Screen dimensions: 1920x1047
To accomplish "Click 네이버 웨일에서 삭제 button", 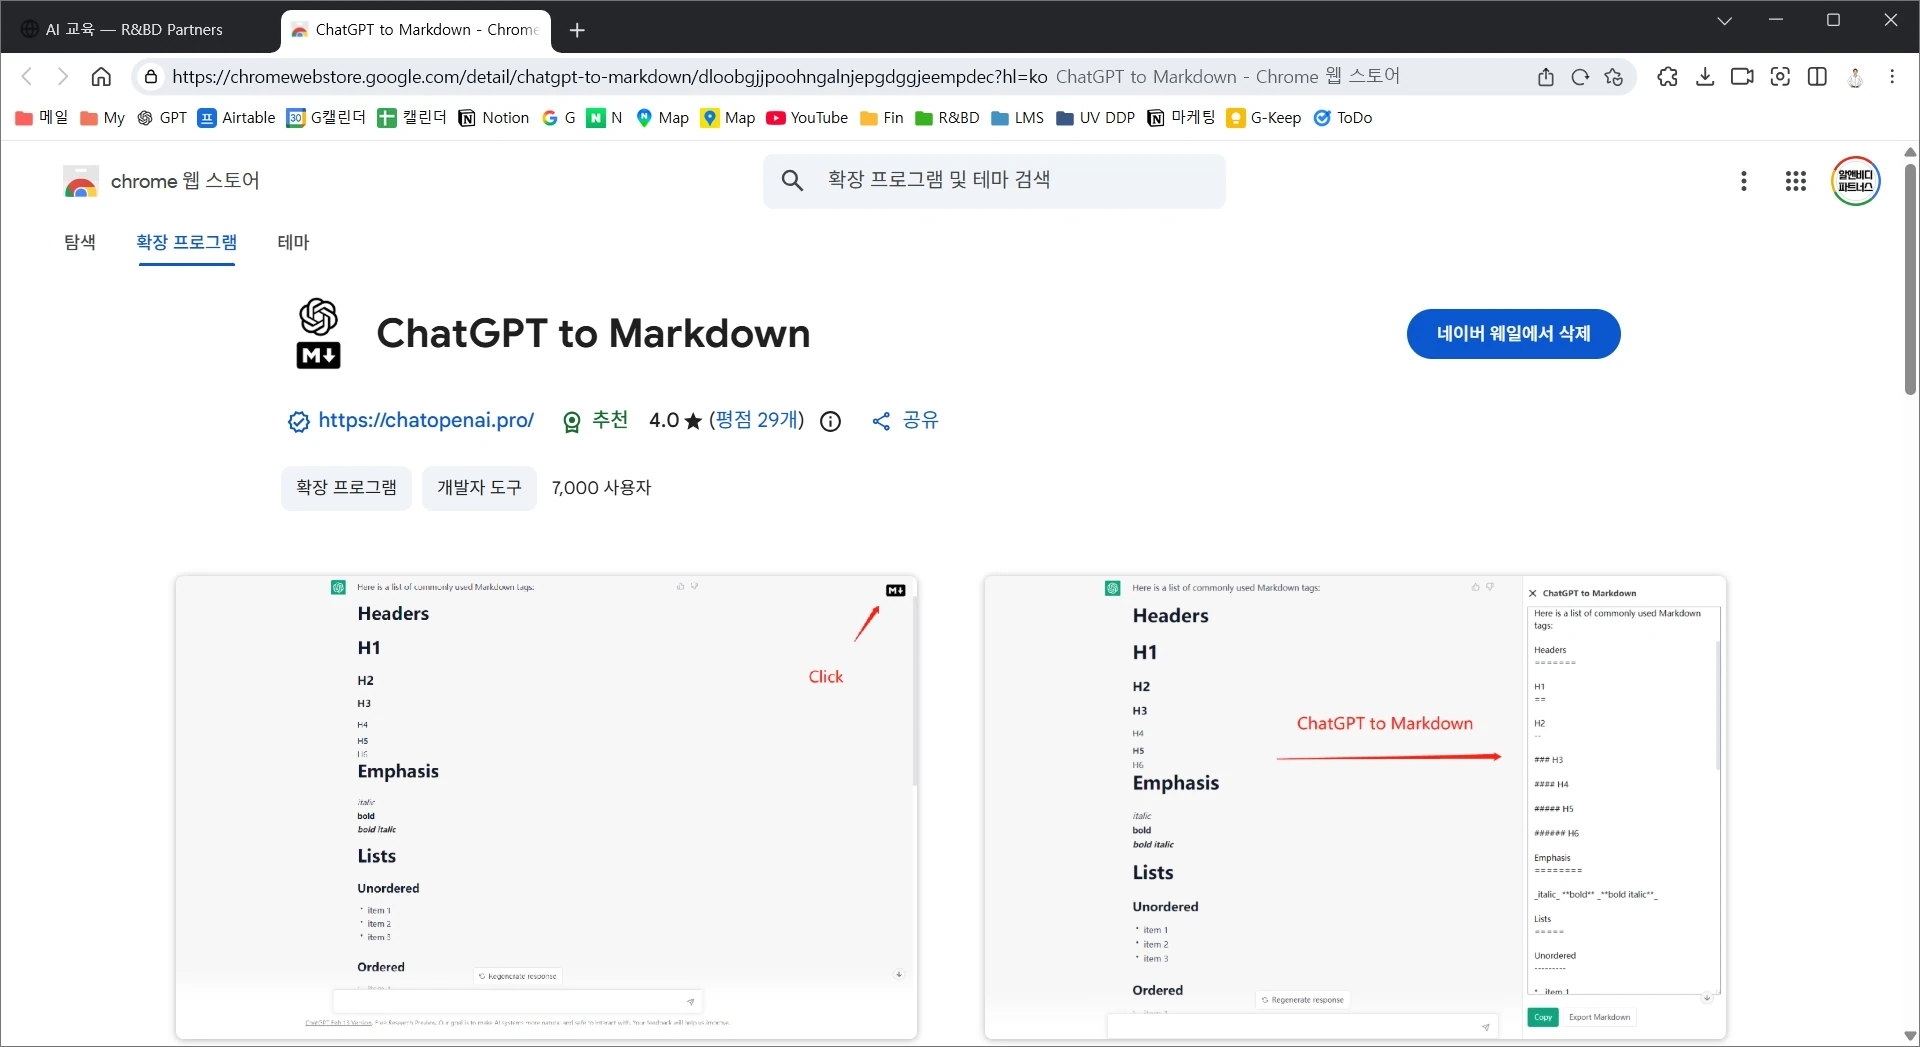I will 1513,334.
